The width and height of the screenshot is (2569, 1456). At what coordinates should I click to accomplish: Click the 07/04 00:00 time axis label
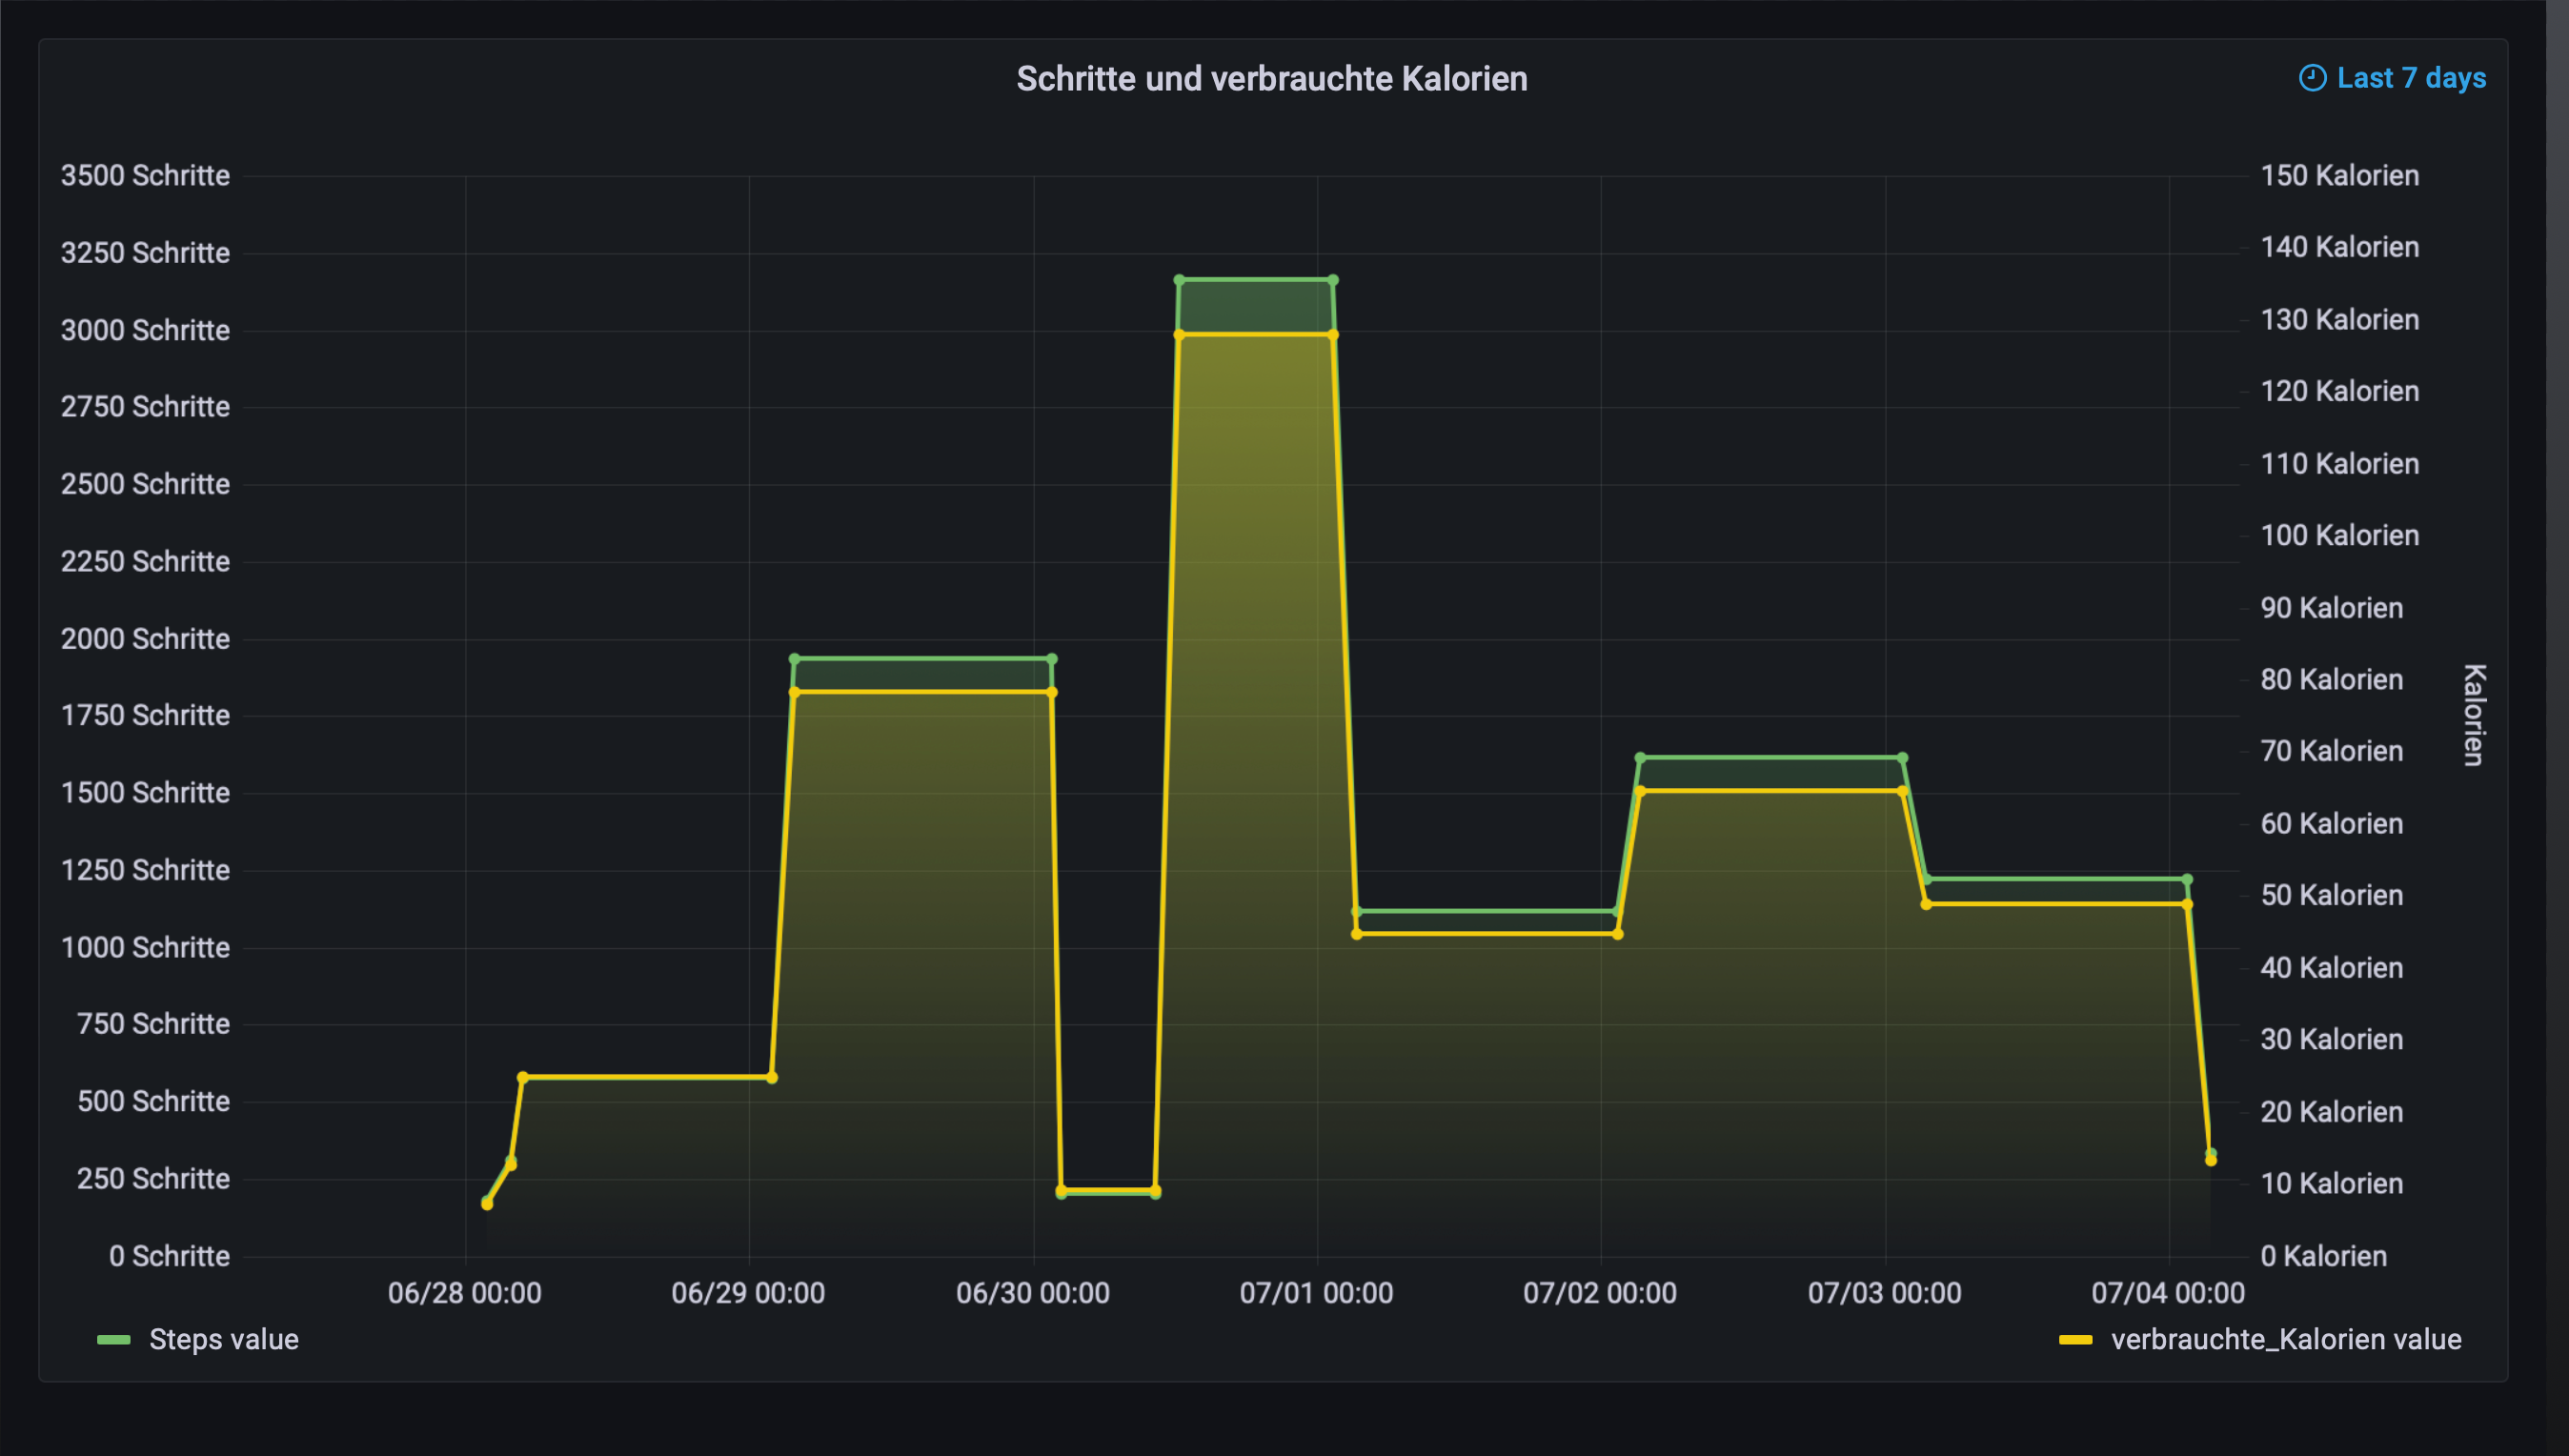click(2167, 1293)
